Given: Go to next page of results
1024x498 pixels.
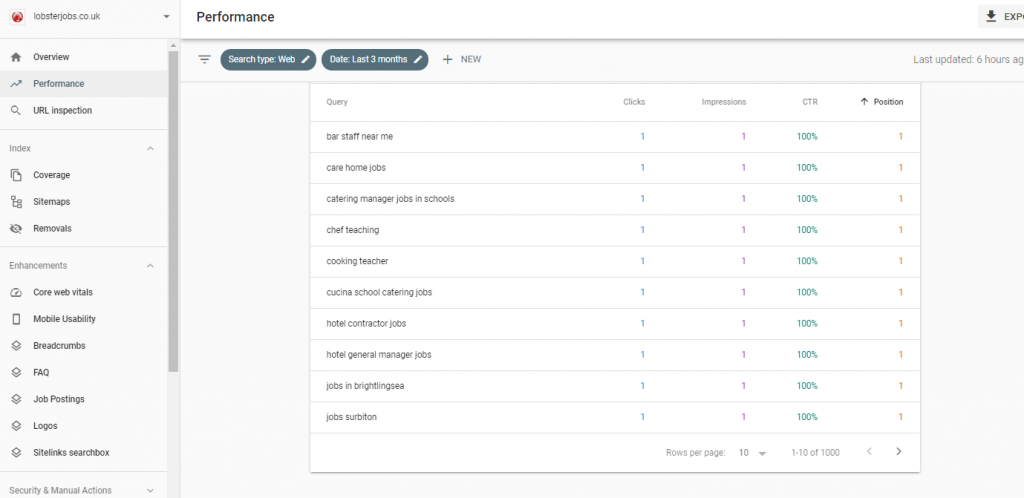Looking at the screenshot, I should [x=899, y=452].
